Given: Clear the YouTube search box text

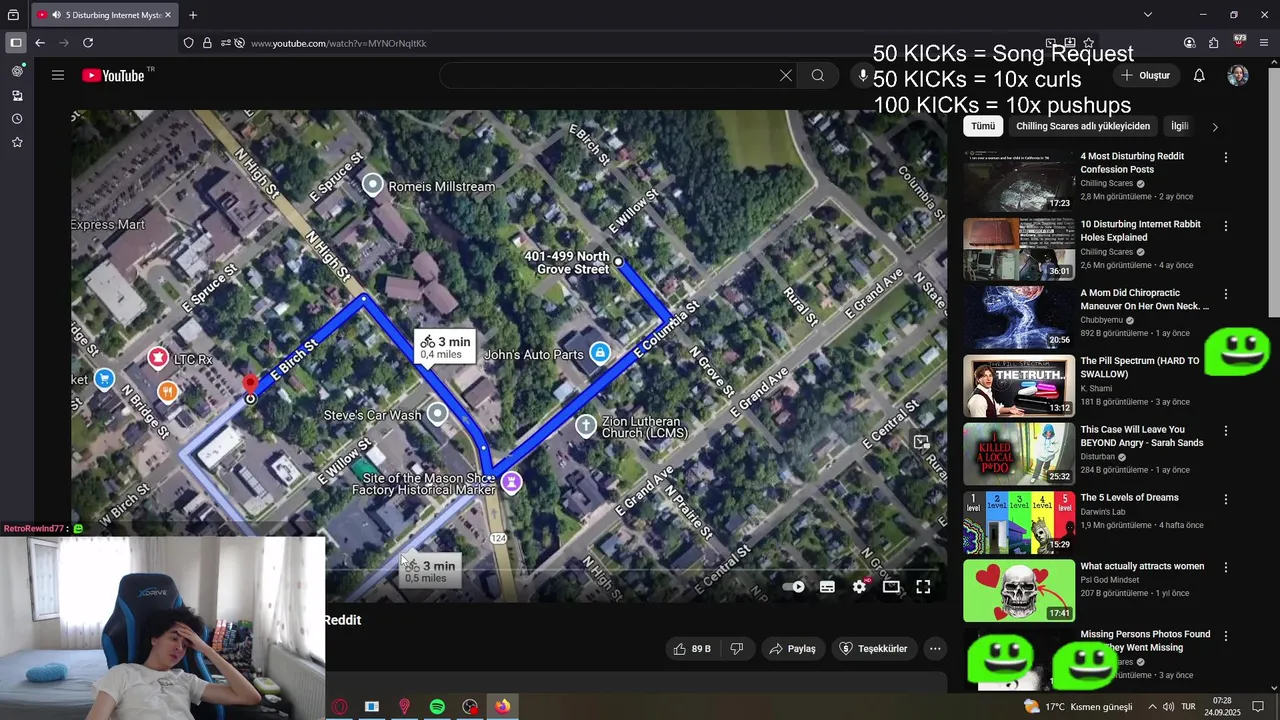Looking at the screenshot, I should (x=785, y=76).
